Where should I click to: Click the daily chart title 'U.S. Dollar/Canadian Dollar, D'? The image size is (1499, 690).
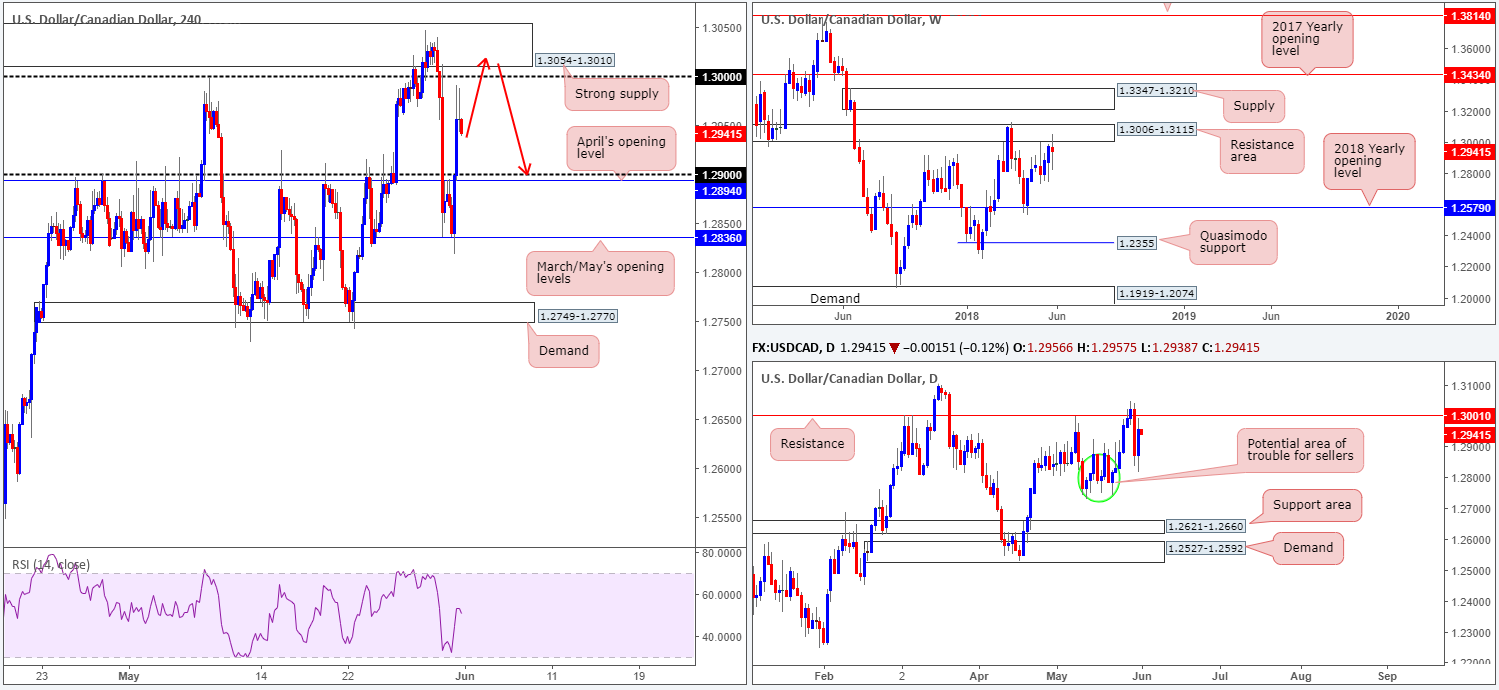(849, 379)
